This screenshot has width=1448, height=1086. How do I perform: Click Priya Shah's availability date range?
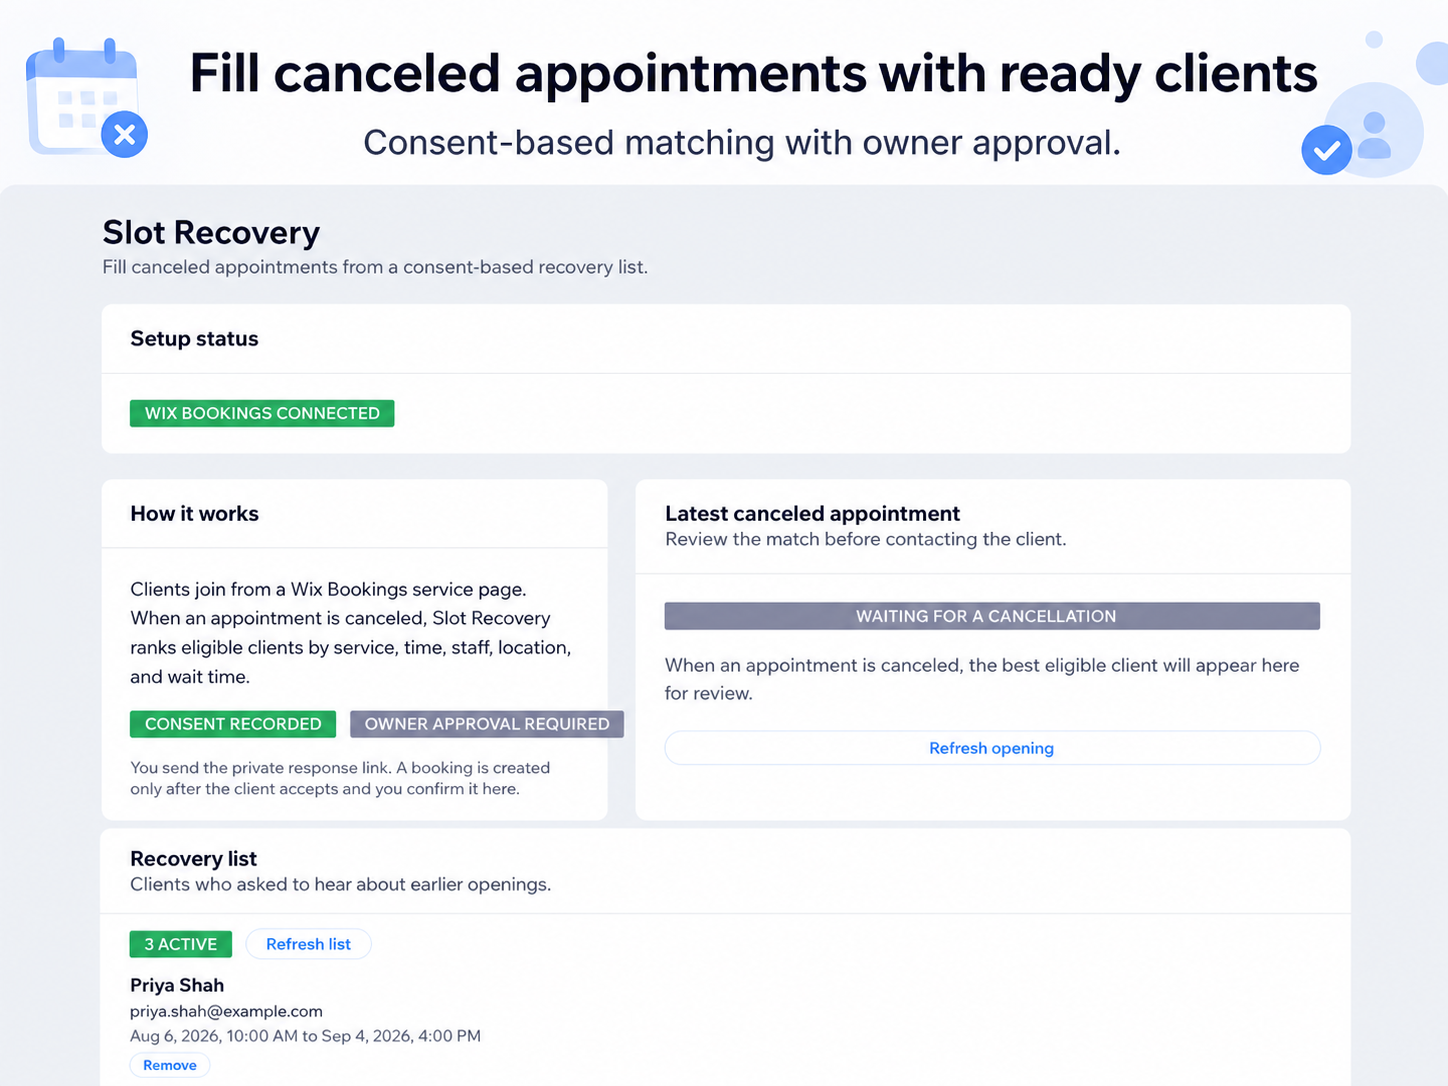pyautogui.click(x=305, y=1036)
